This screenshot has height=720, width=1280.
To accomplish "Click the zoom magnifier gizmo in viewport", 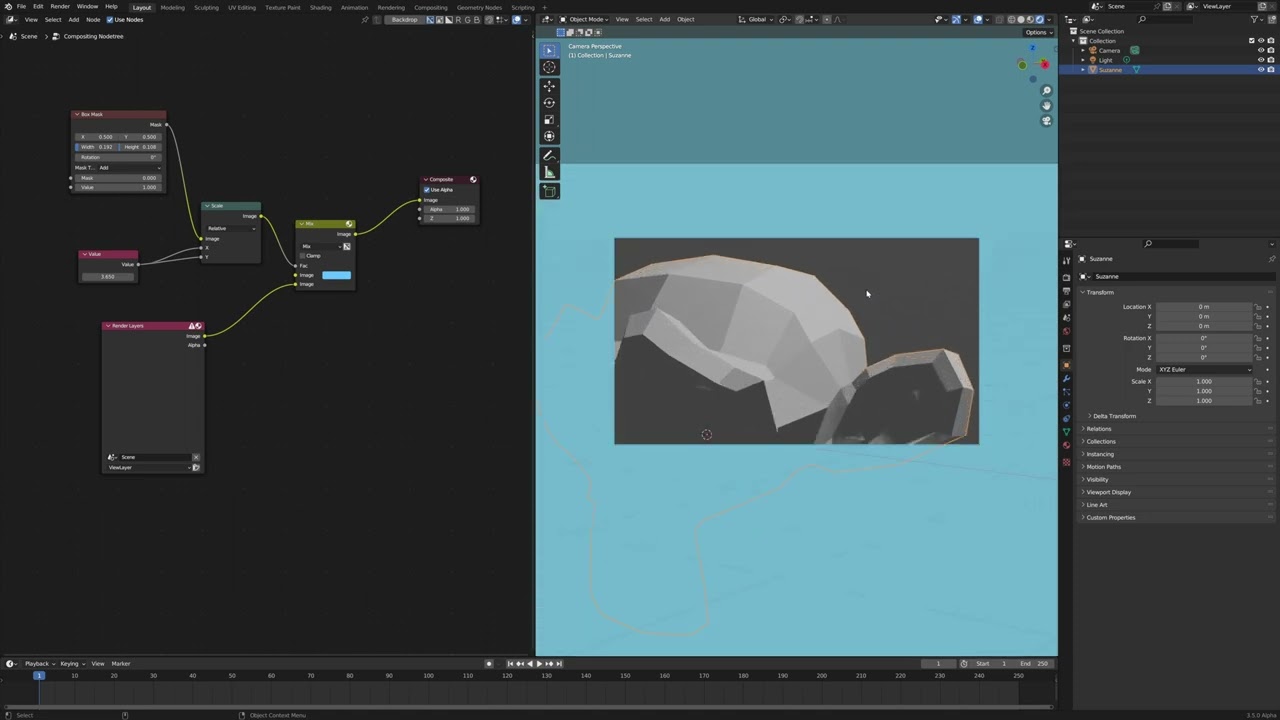I will [1046, 91].
